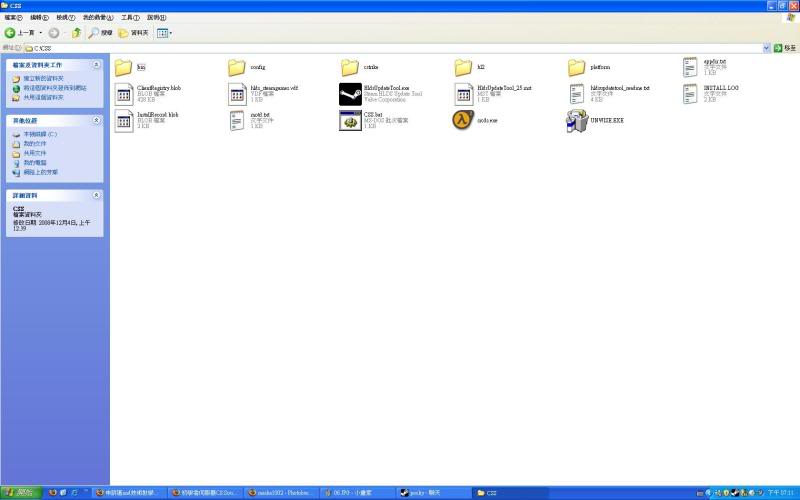The width and height of the screenshot is (800, 500).
Task: Select the ClientRegistry.blob file icon
Action: [123, 94]
